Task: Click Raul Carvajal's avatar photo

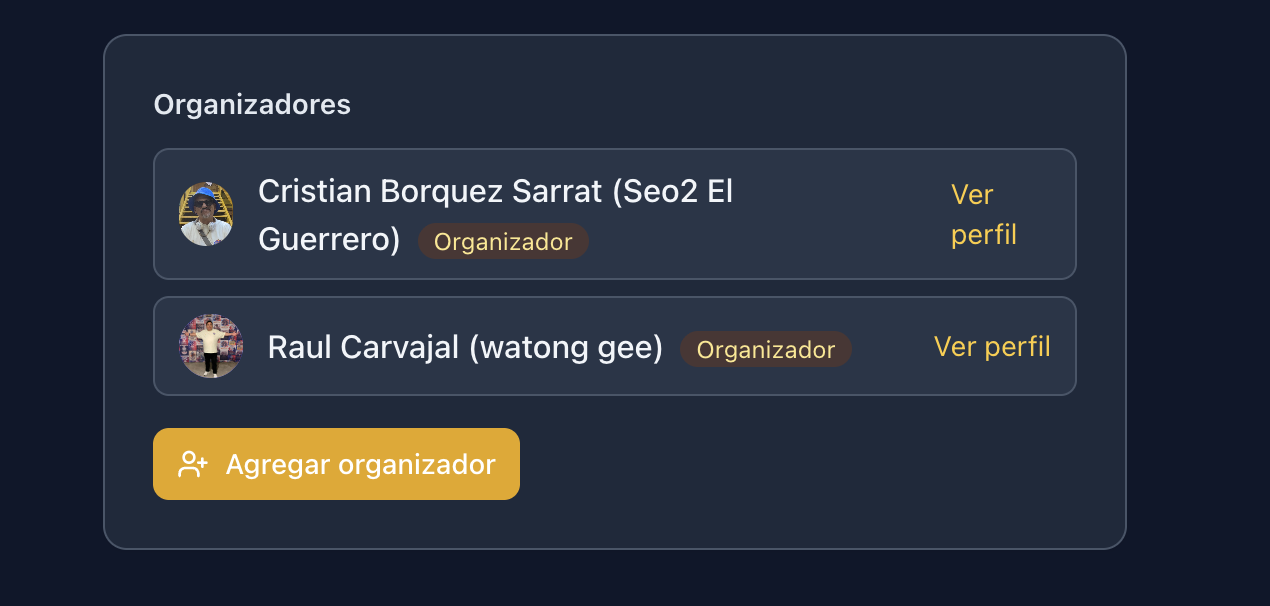Action: pyautogui.click(x=211, y=346)
